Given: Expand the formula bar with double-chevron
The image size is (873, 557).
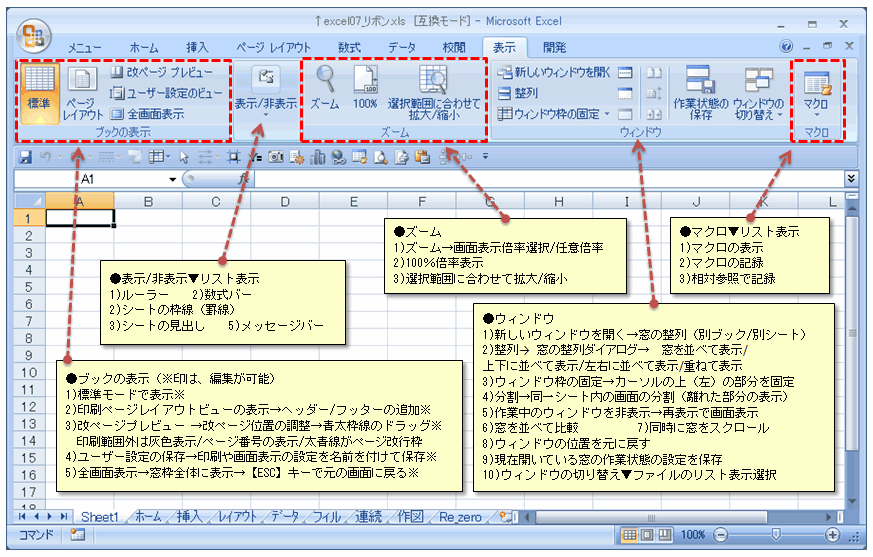Looking at the screenshot, I should click(x=851, y=178).
